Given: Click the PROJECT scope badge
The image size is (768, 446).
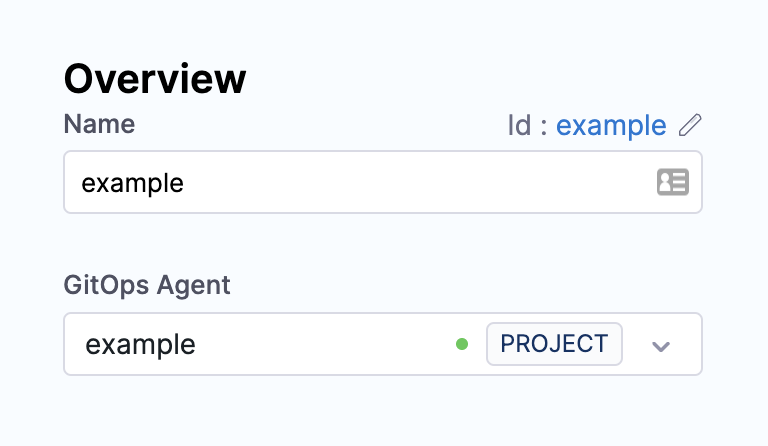Looking at the screenshot, I should (554, 344).
